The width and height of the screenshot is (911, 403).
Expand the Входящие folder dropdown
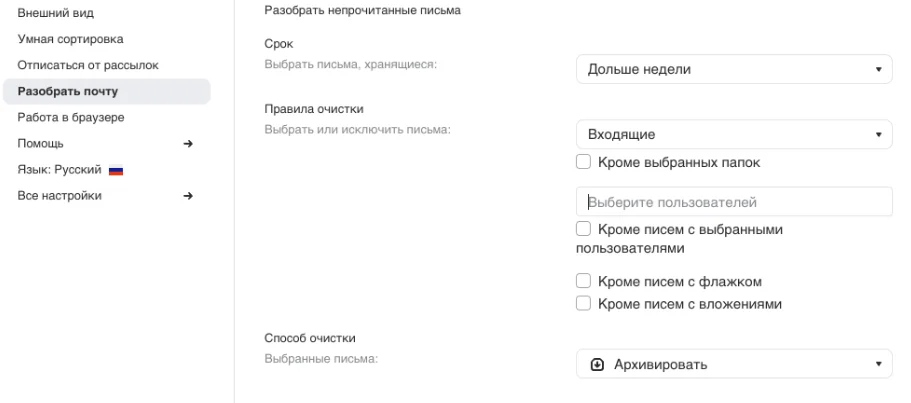[734, 134]
